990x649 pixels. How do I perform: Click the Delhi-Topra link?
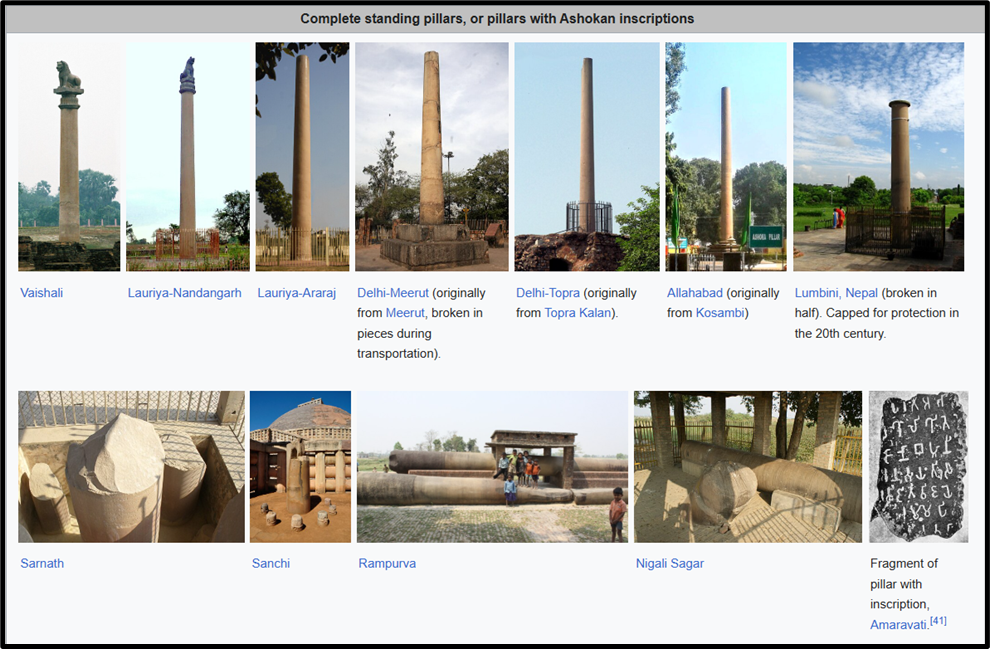coord(548,293)
